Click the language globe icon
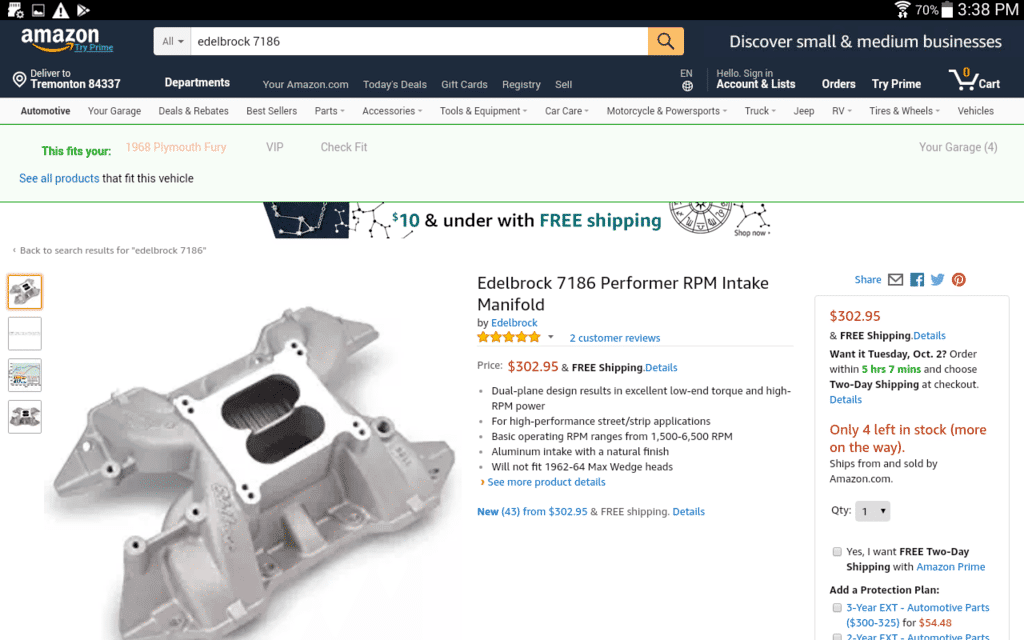 (x=687, y=86)
